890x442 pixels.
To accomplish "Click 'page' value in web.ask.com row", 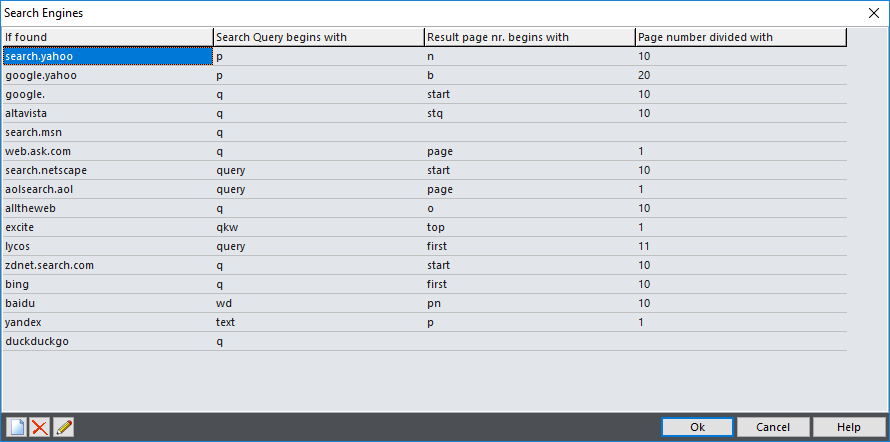I will [440, 151].
